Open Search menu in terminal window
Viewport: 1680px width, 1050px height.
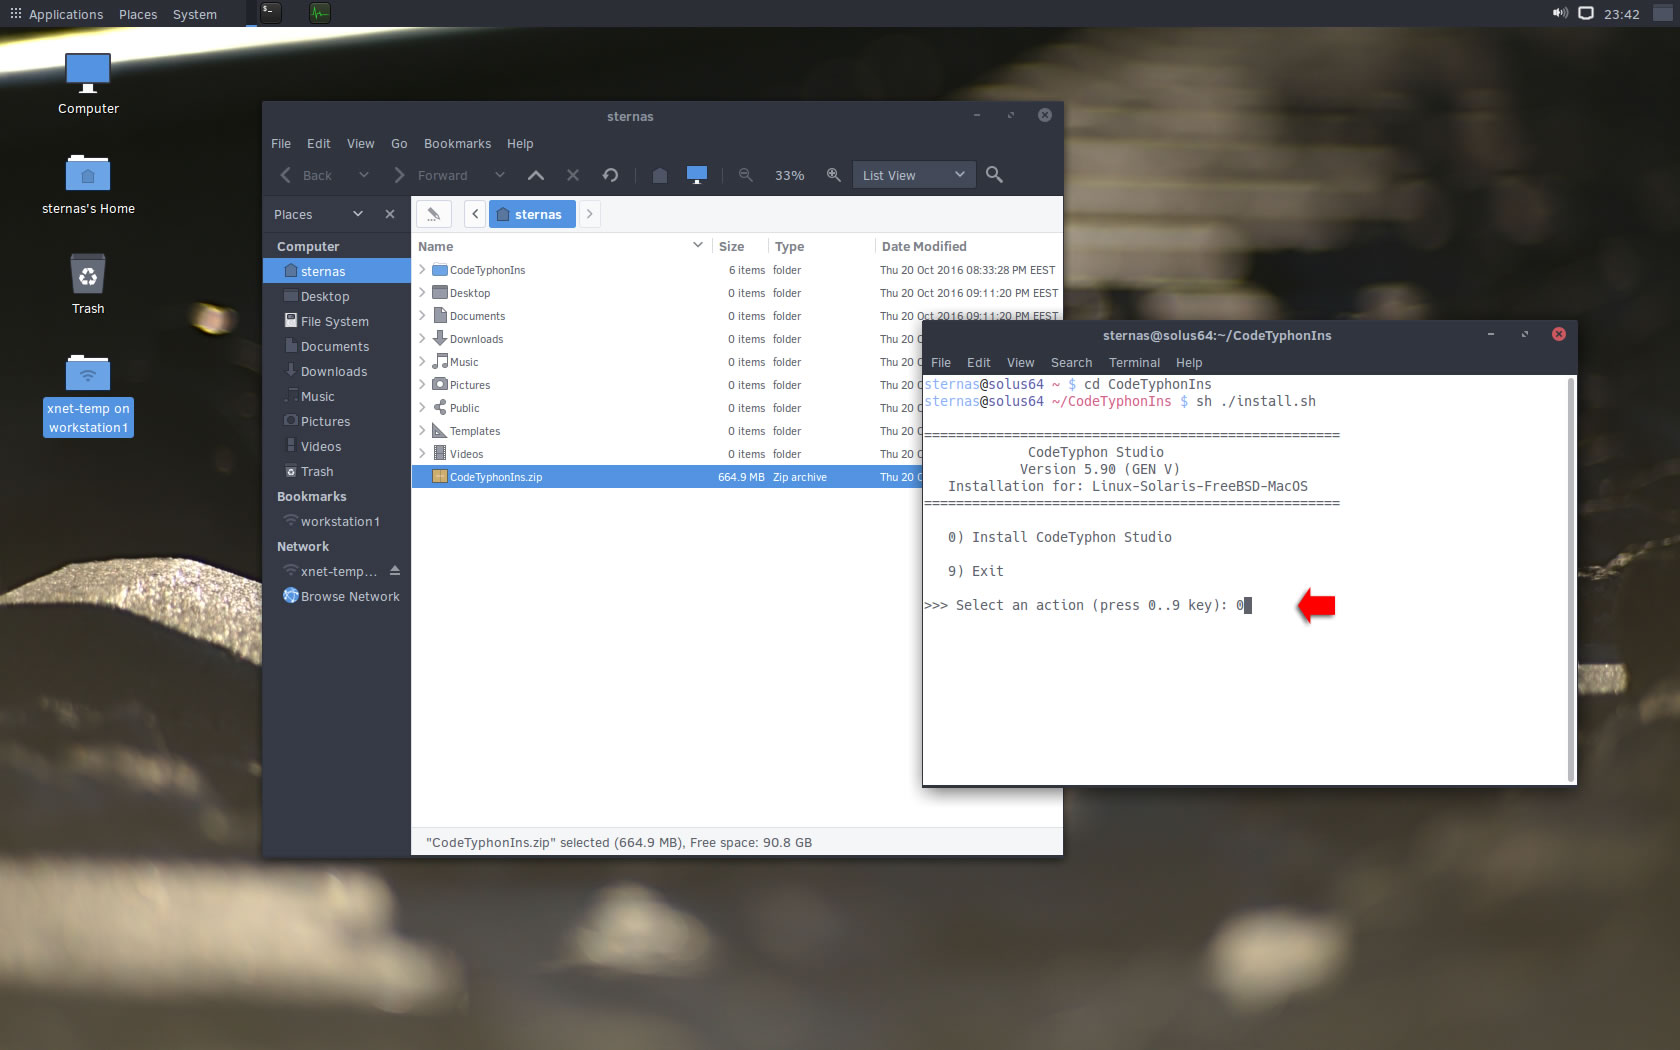tap(1071, 363)
